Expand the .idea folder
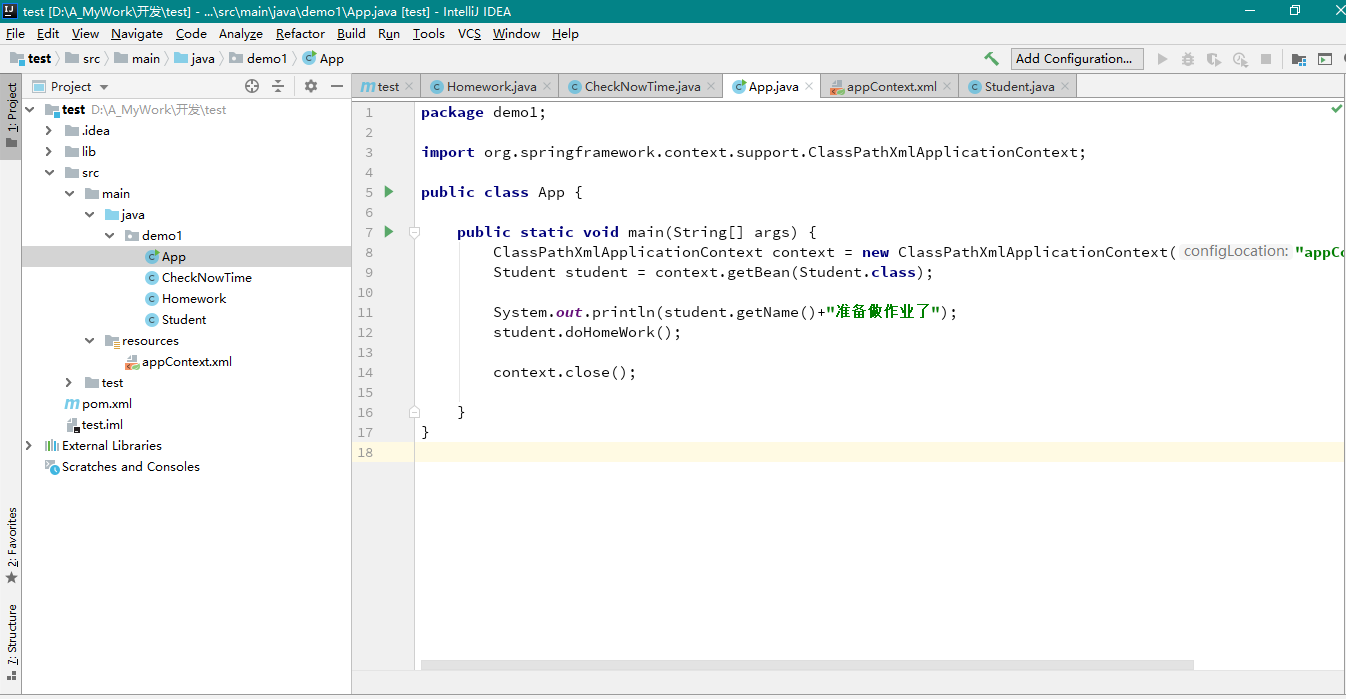This screenshot has width=1346, height=699. click(x=49, y=131)
